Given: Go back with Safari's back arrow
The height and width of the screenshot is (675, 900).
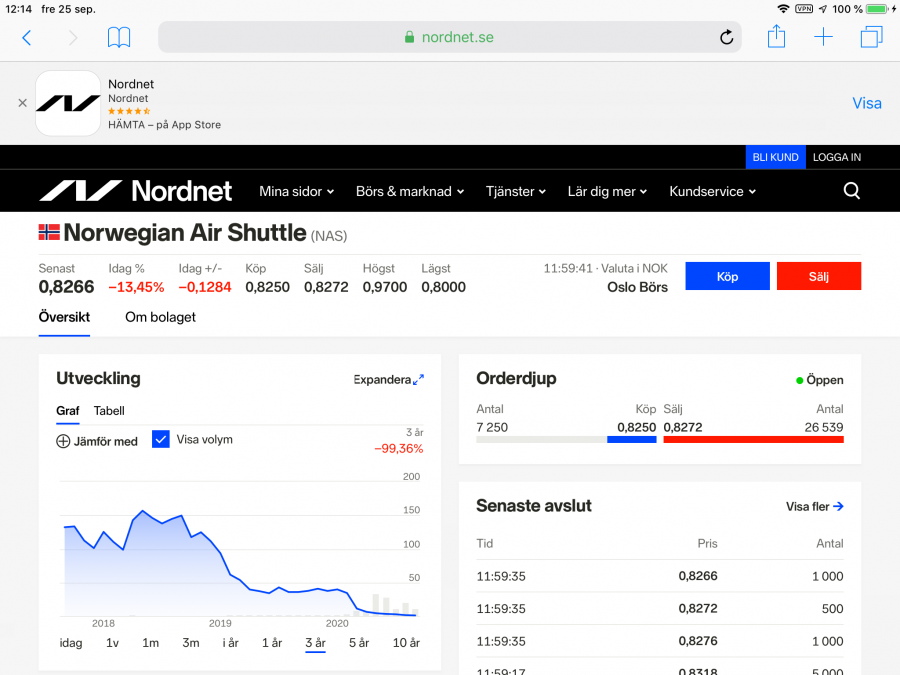Looking at the screenshot, I should coord(27,37).
